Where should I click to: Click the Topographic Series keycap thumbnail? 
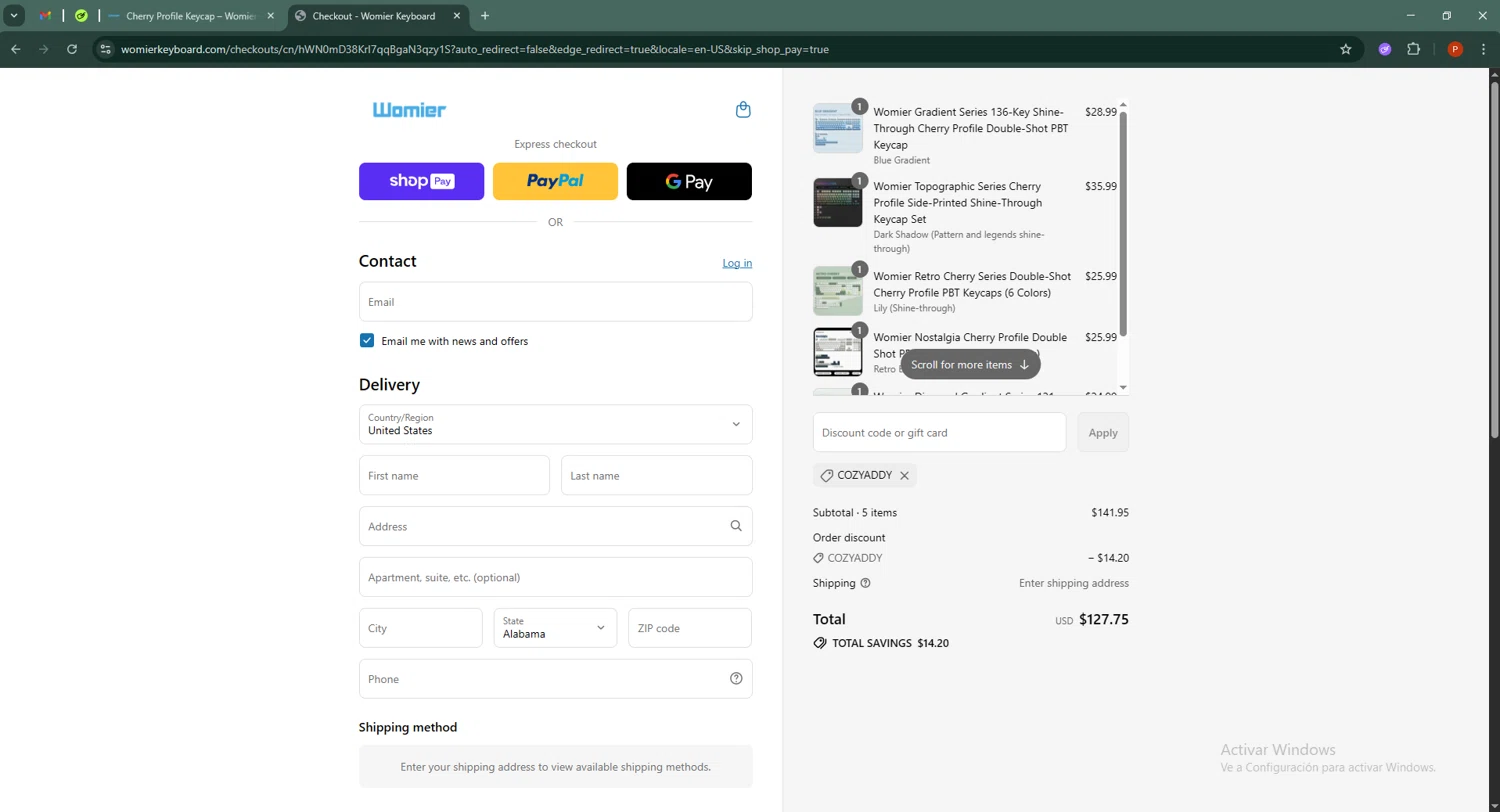(837, 202)
